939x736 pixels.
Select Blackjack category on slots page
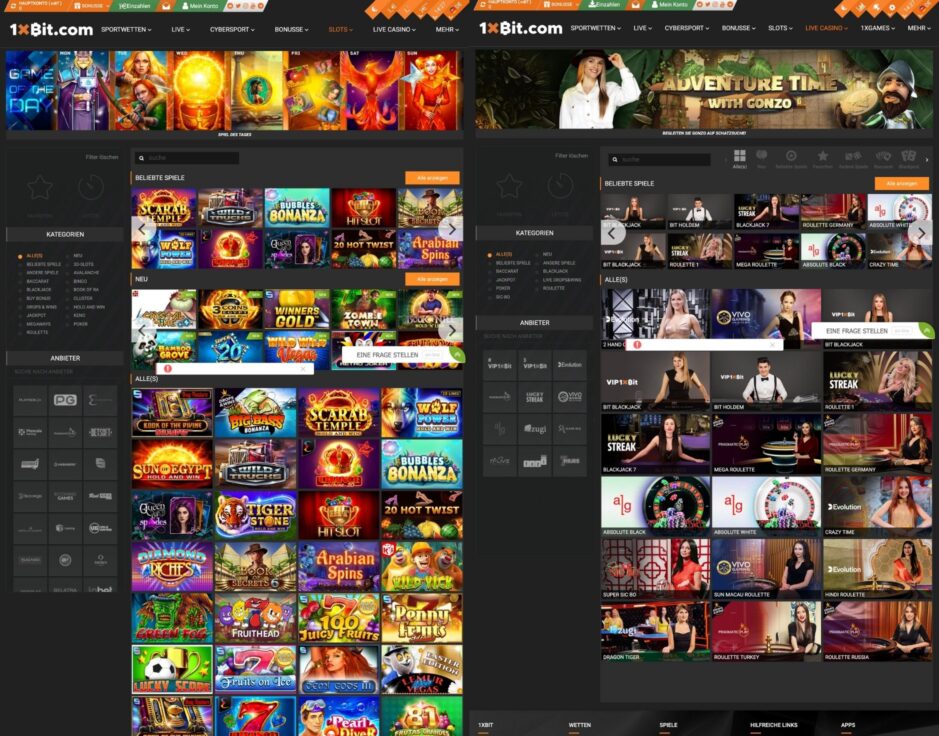(x=39, y=290)
